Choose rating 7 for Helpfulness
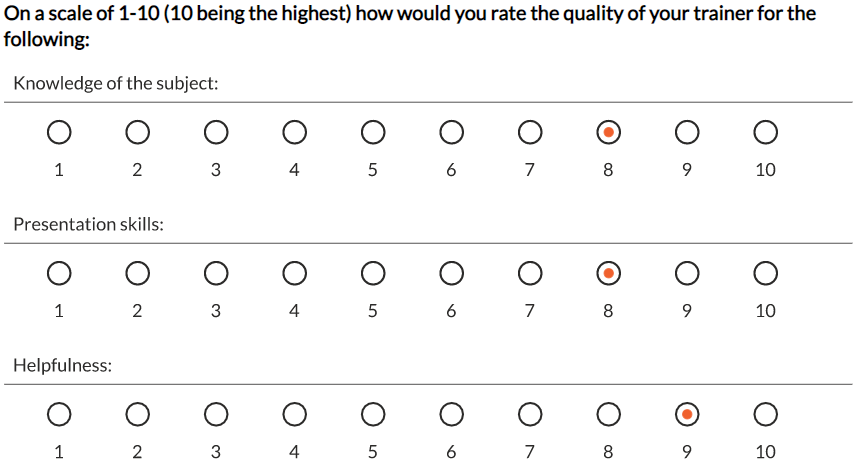This screenshot has height=473, width=854. pyautogui.click(x=530, y=415)
